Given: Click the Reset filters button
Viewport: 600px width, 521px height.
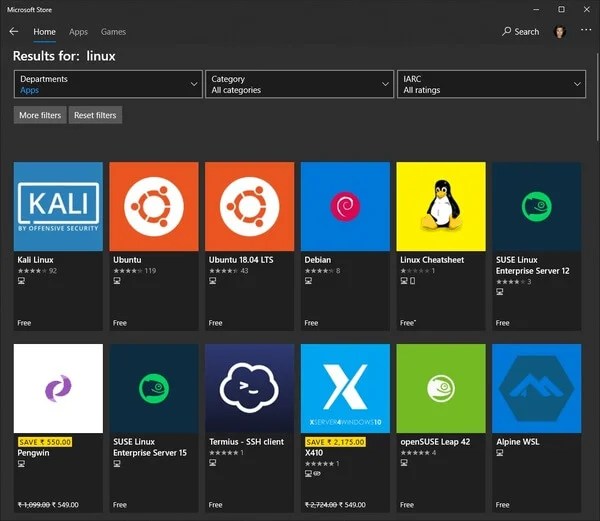Looking at the screenshot, I should (x=95, y=115).
